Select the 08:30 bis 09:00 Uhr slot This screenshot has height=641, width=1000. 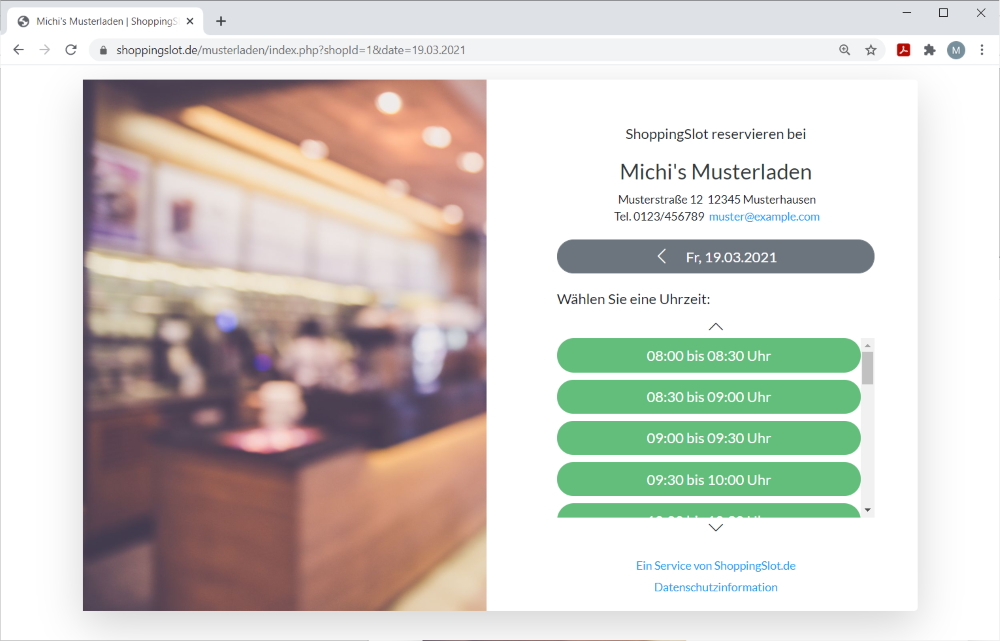click(708, 397)
